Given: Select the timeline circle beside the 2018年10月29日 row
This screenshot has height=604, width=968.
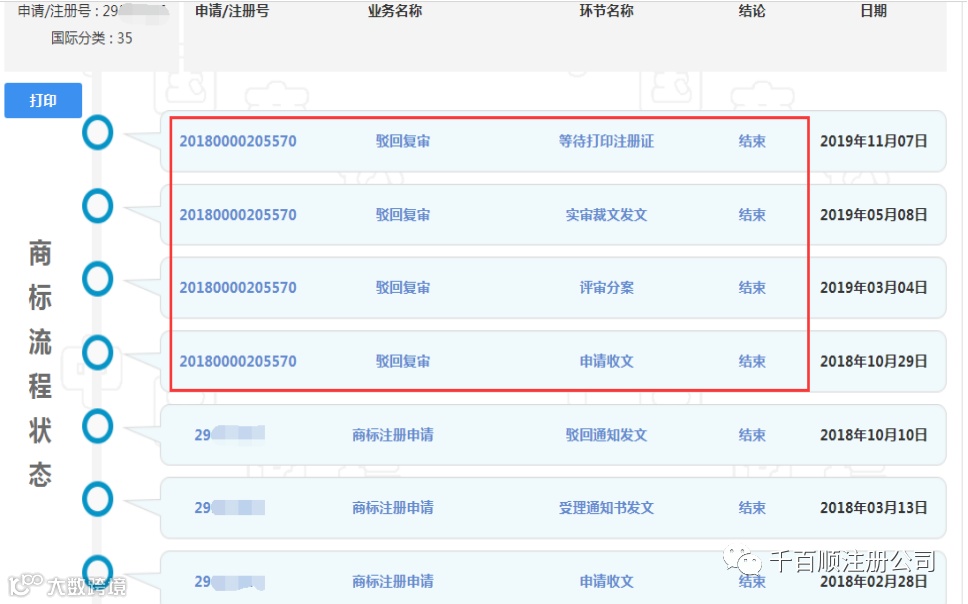Looking at the screenshot, I should pyautogui.click(x=98, y=353).
